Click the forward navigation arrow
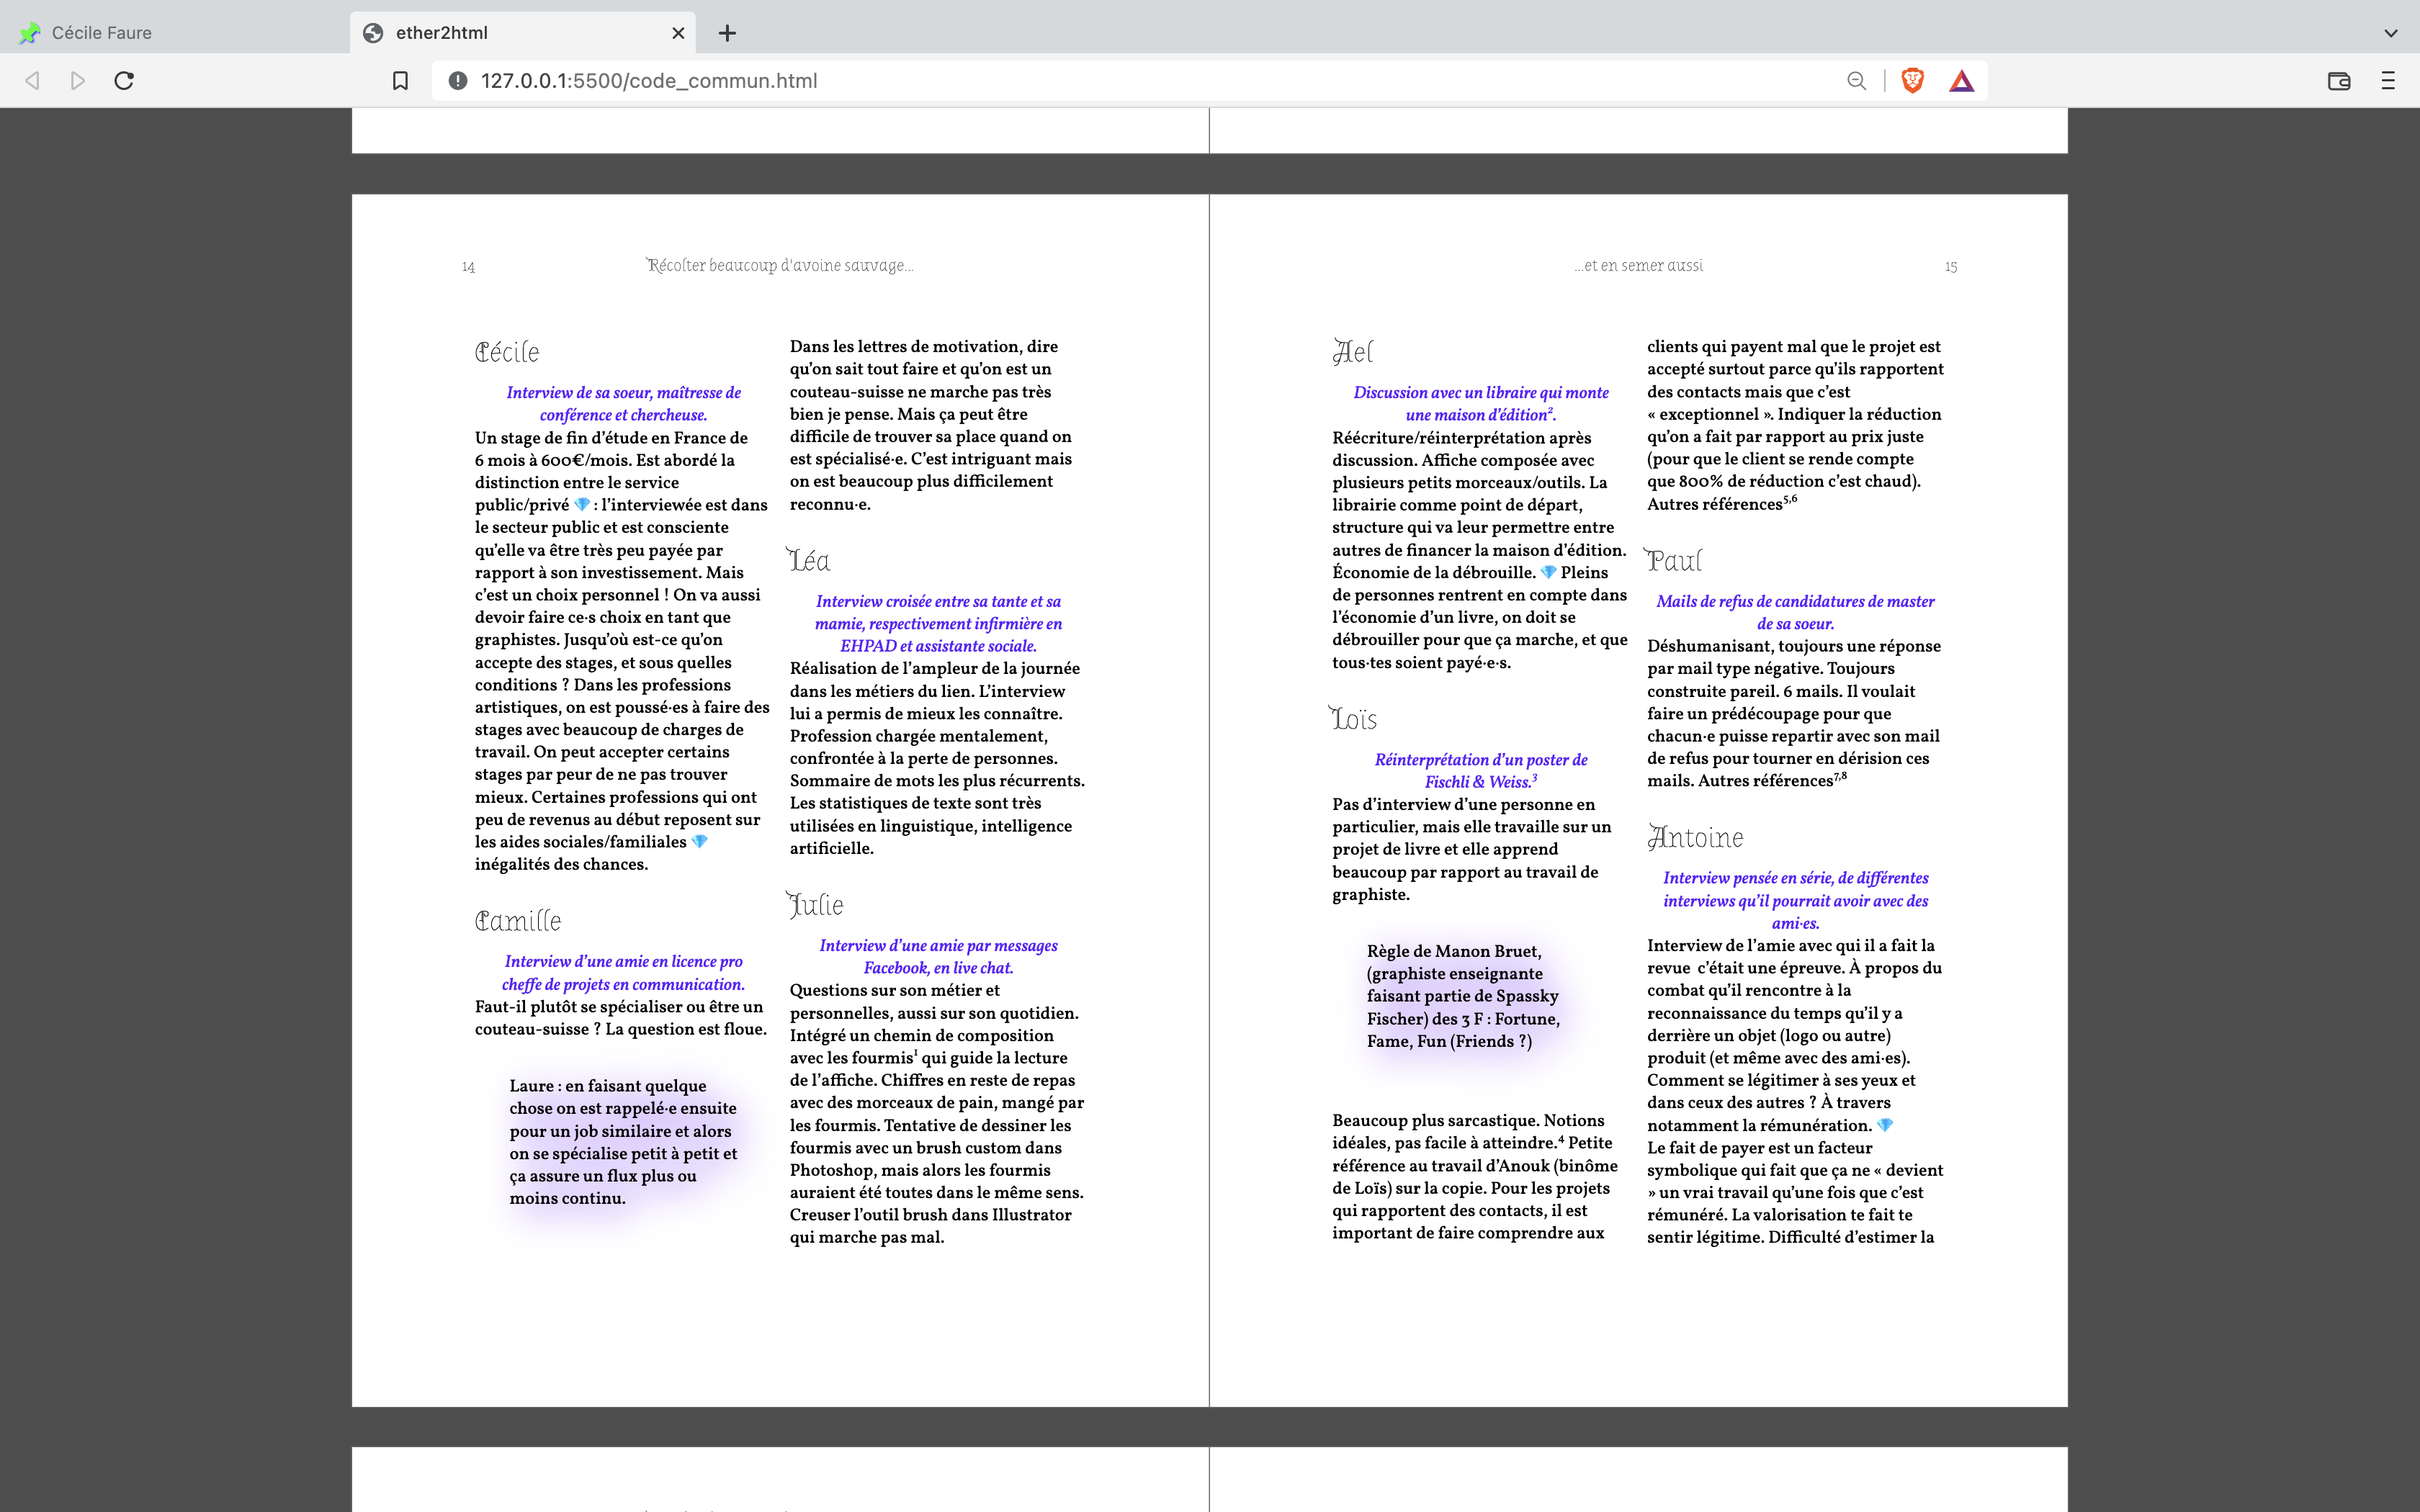The width and height of the screenshot is (2420, 1512). point(78,81)
